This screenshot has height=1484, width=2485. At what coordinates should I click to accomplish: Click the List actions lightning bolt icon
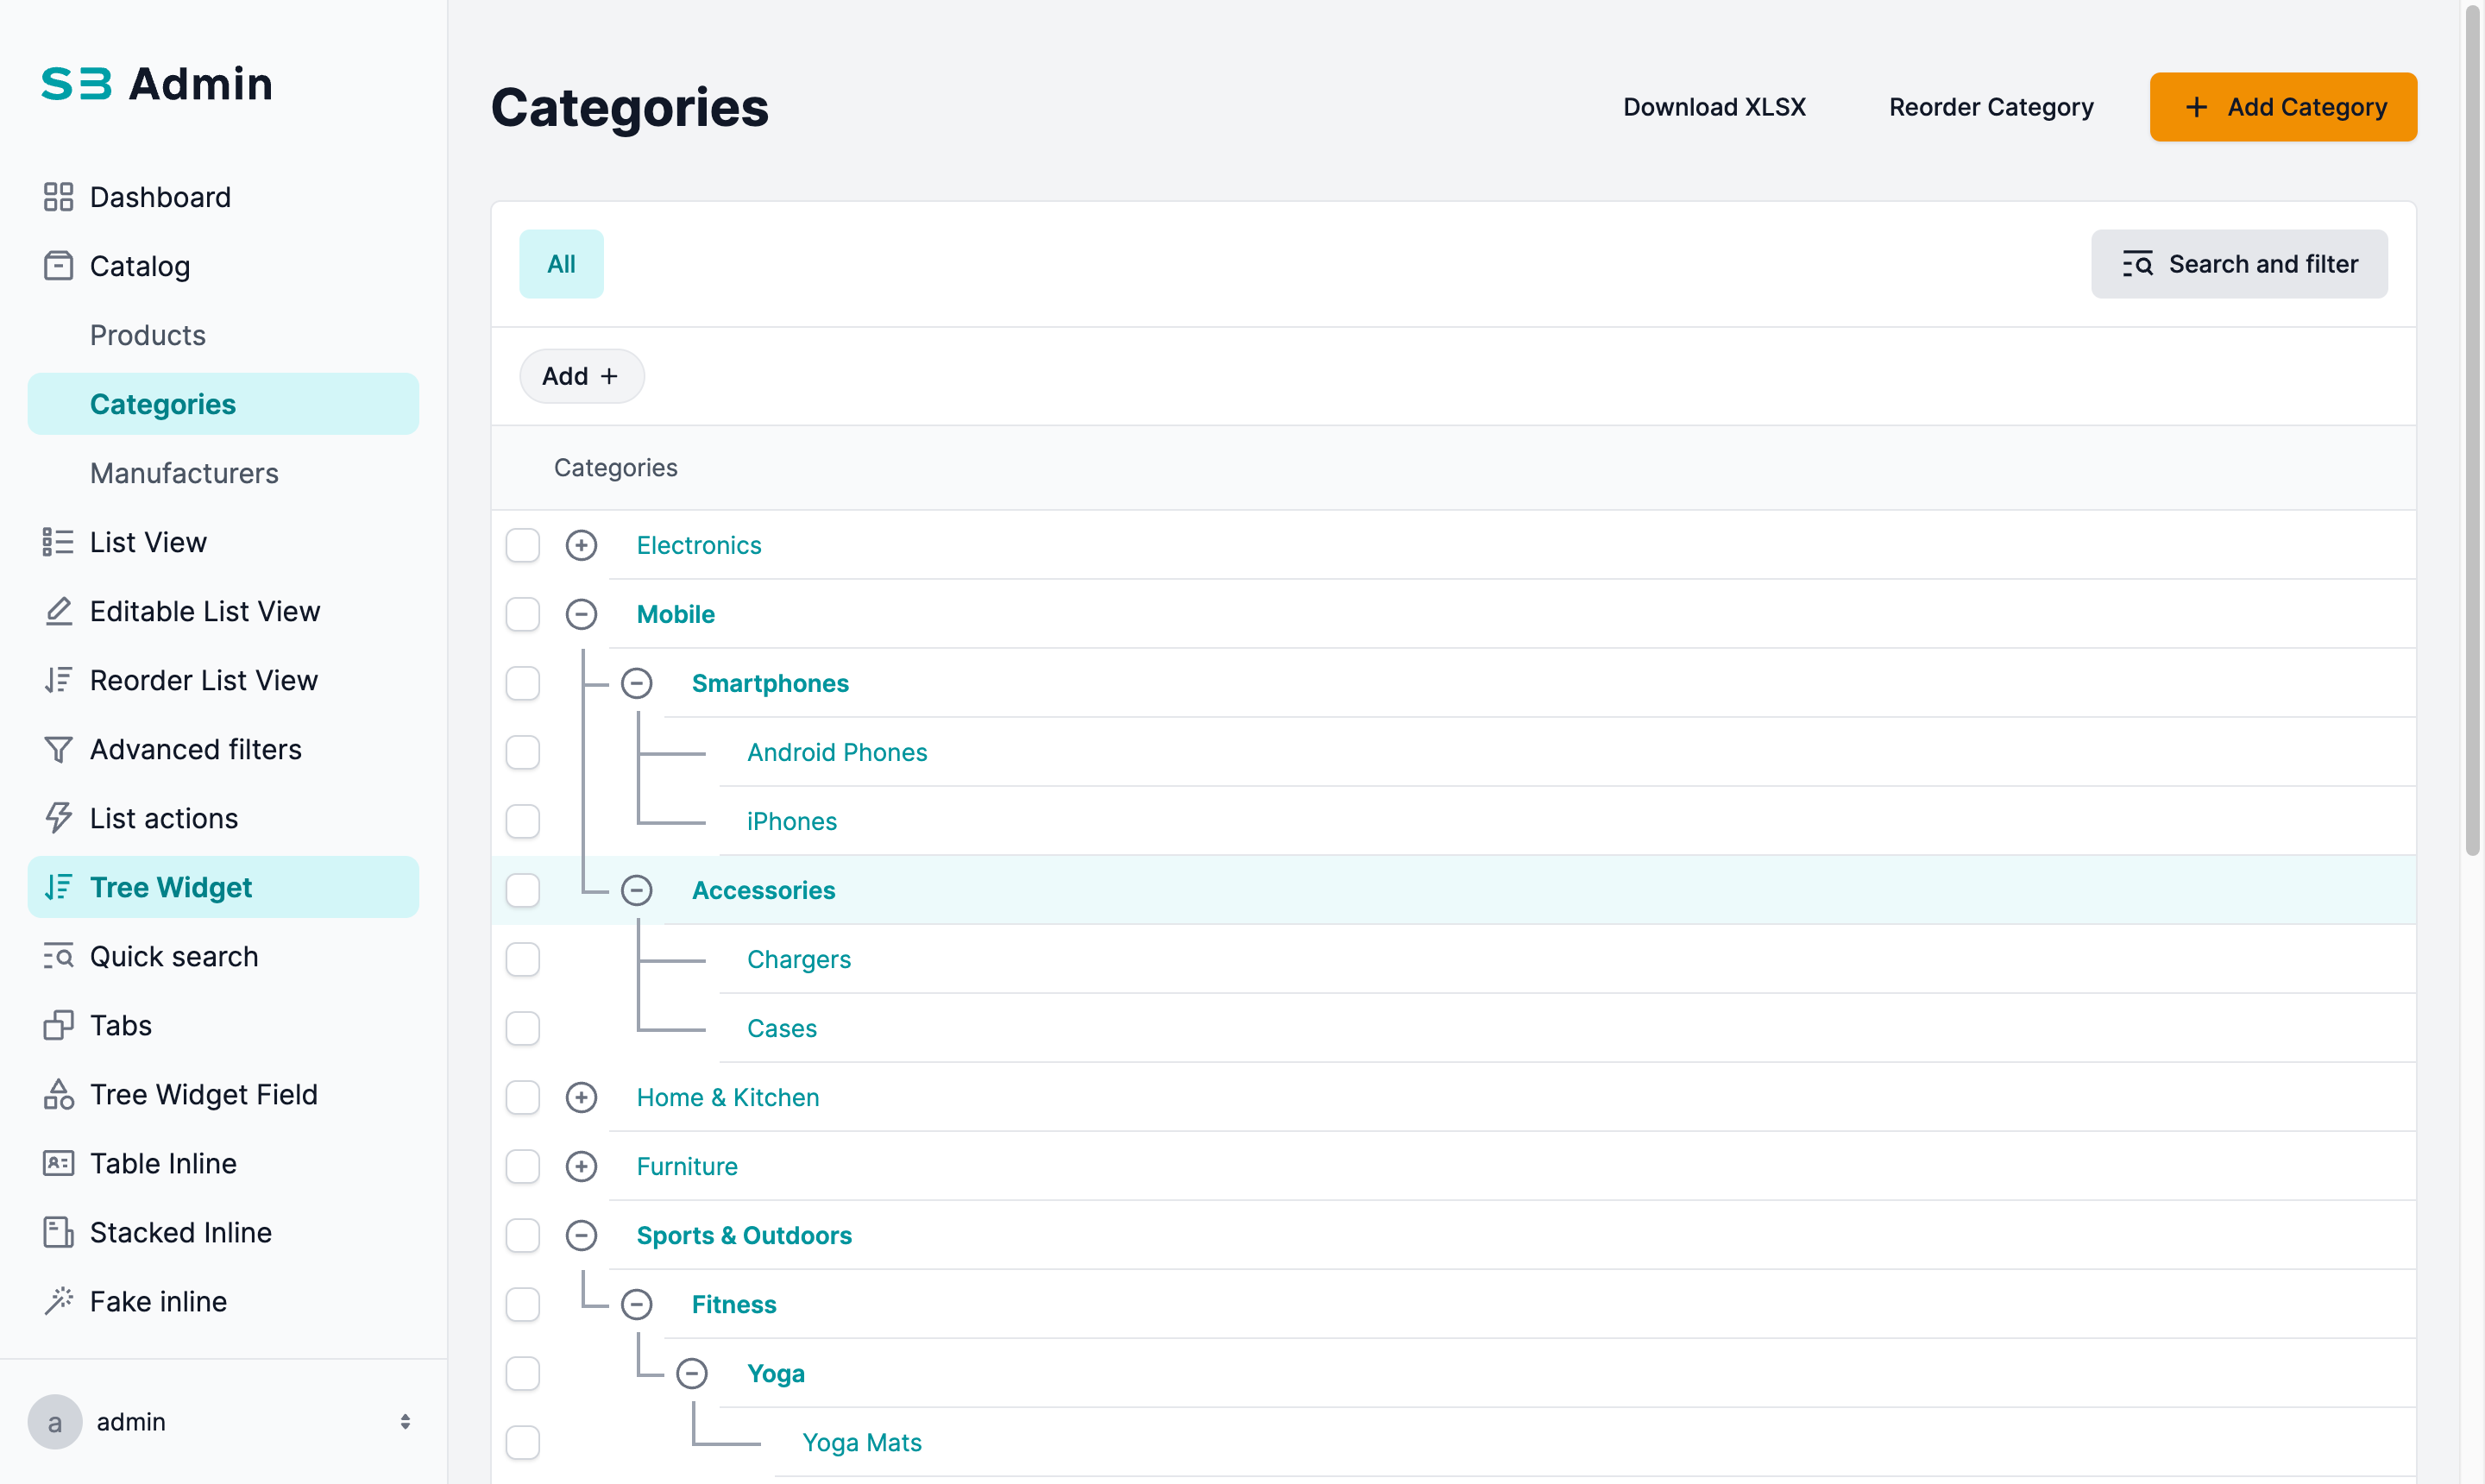(x=58, y=818)
